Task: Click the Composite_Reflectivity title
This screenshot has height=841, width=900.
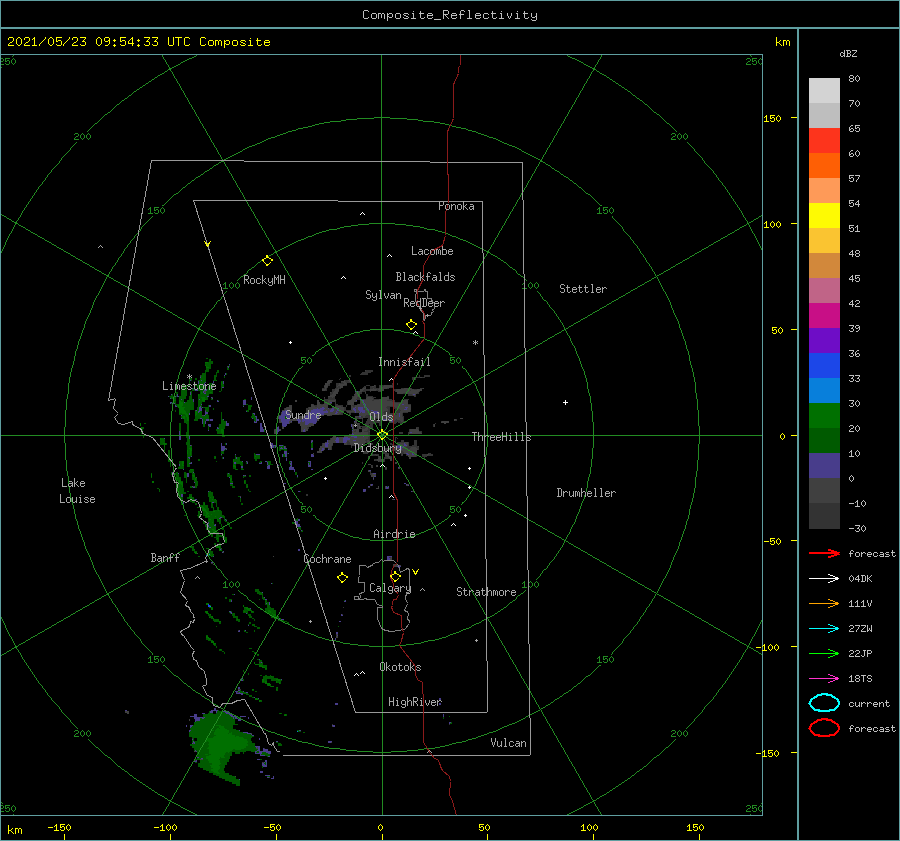Action: (450, 15)
